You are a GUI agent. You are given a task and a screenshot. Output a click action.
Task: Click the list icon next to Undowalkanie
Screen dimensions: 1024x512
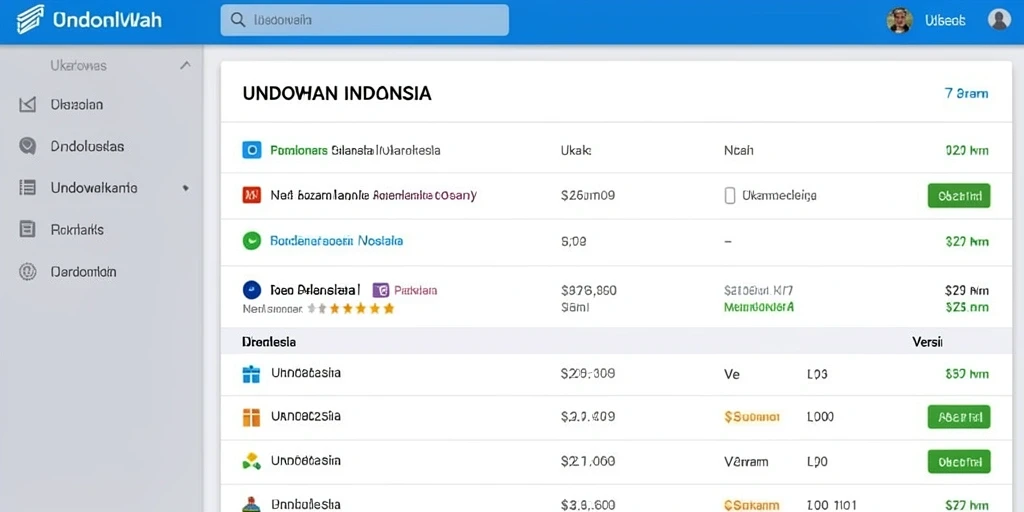(x=27, y=188)
